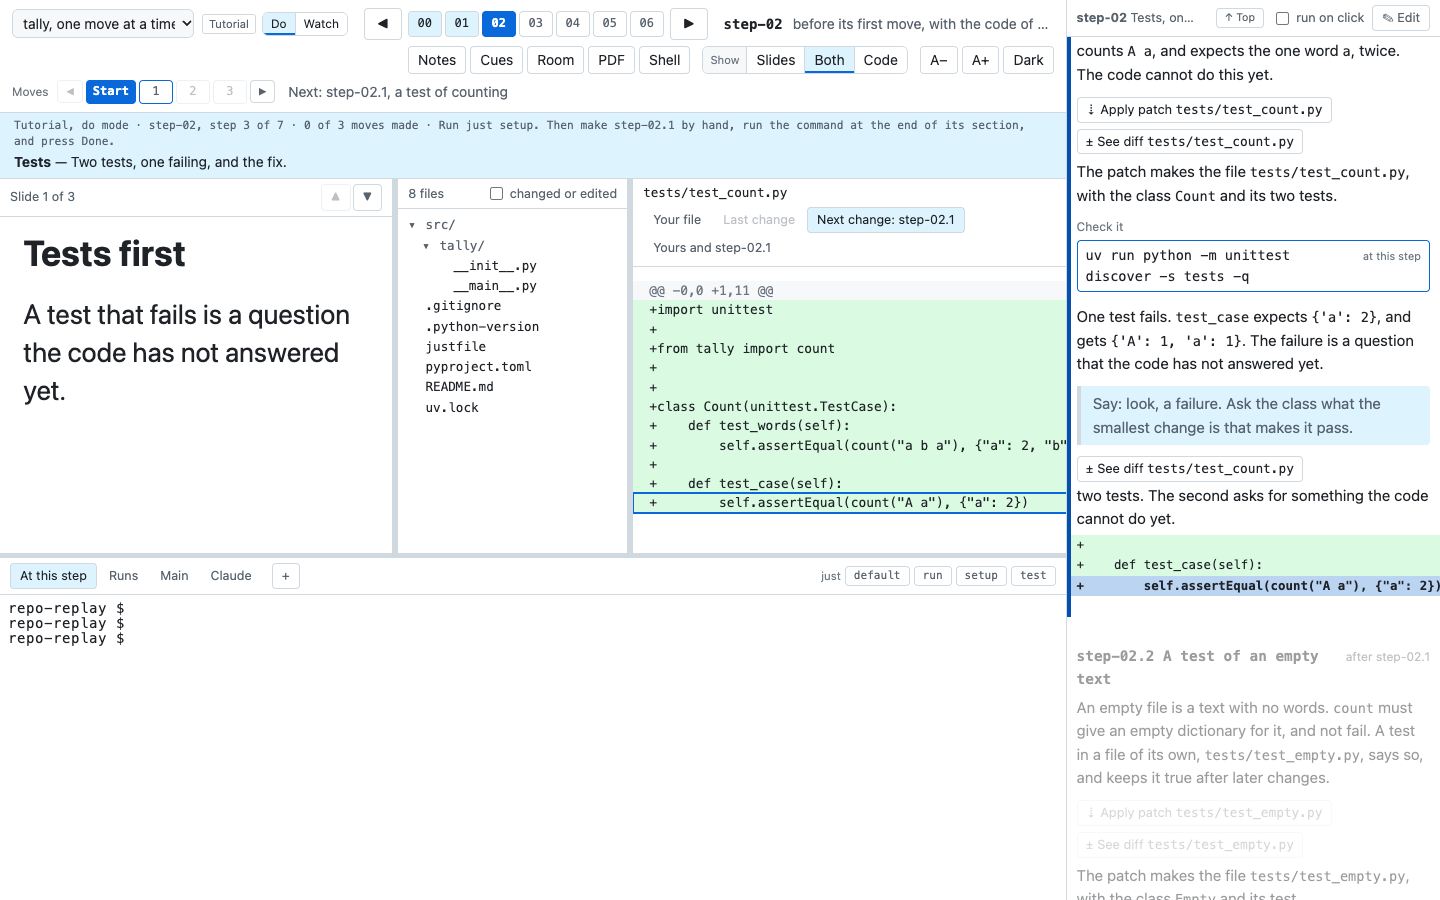Click the Start move button

(111, 92)
